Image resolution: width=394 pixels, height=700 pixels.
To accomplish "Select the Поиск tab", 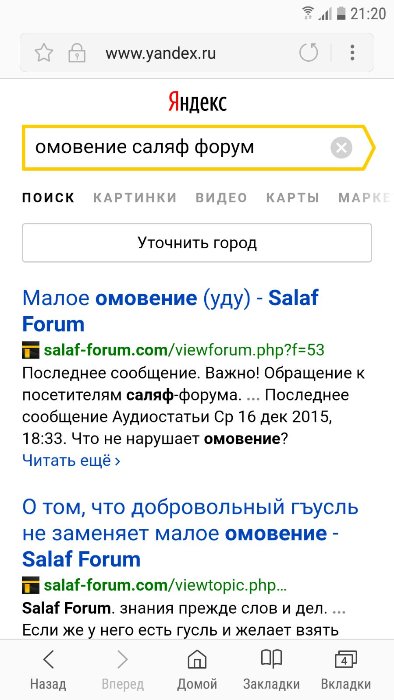I will point(48,198).
